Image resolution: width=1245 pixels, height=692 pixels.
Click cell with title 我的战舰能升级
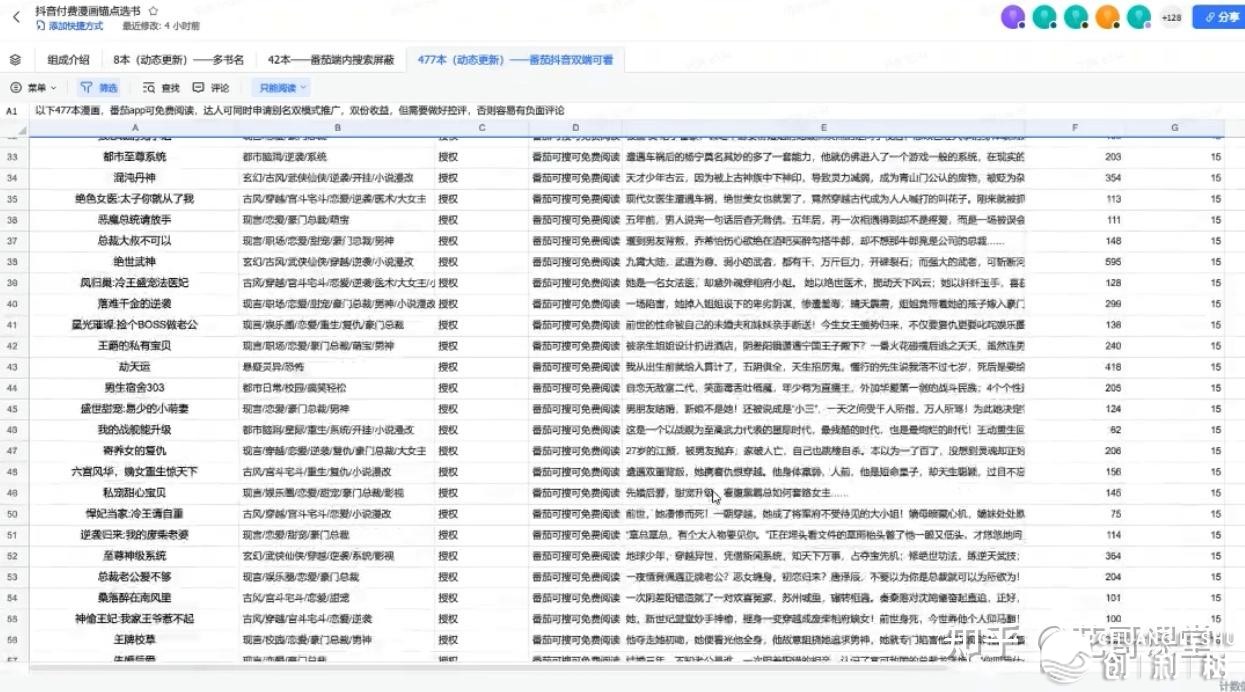(133, 430)
